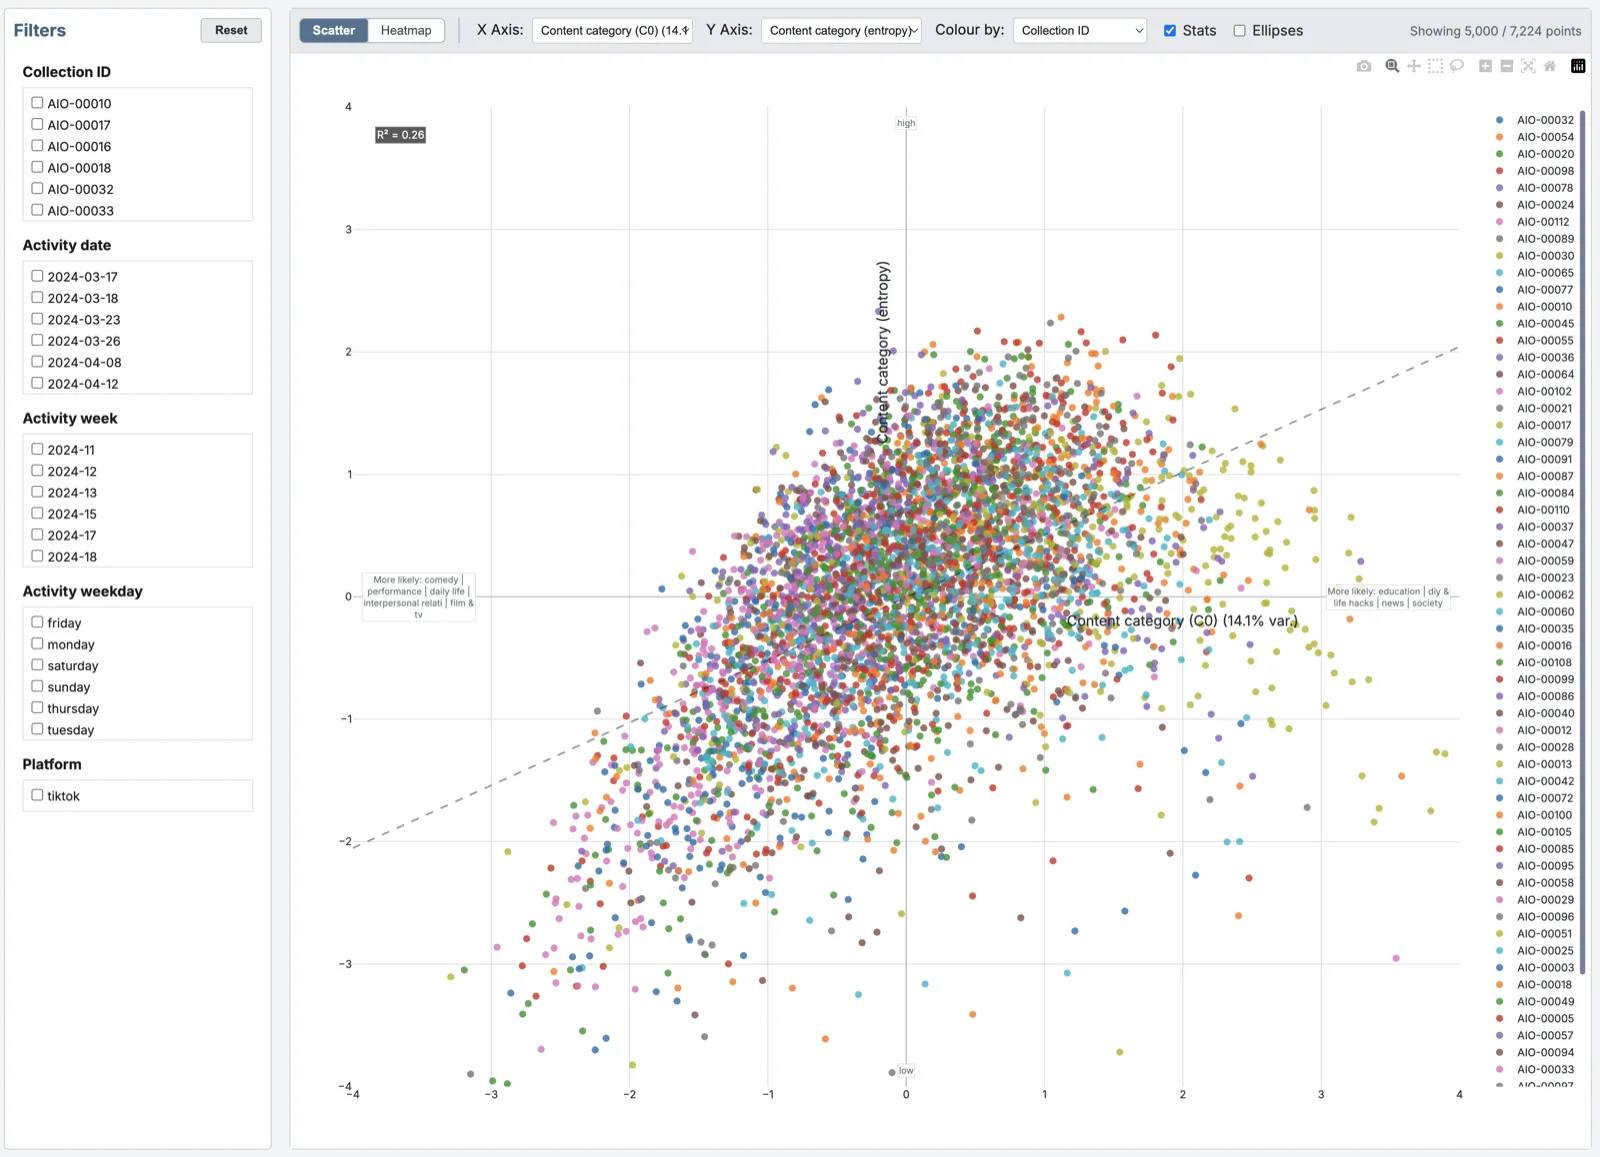Toggle legend entry AIO-00085
Image resolution: width=1600 pixels, height=1157 pixels.
tap(1535, 849)
